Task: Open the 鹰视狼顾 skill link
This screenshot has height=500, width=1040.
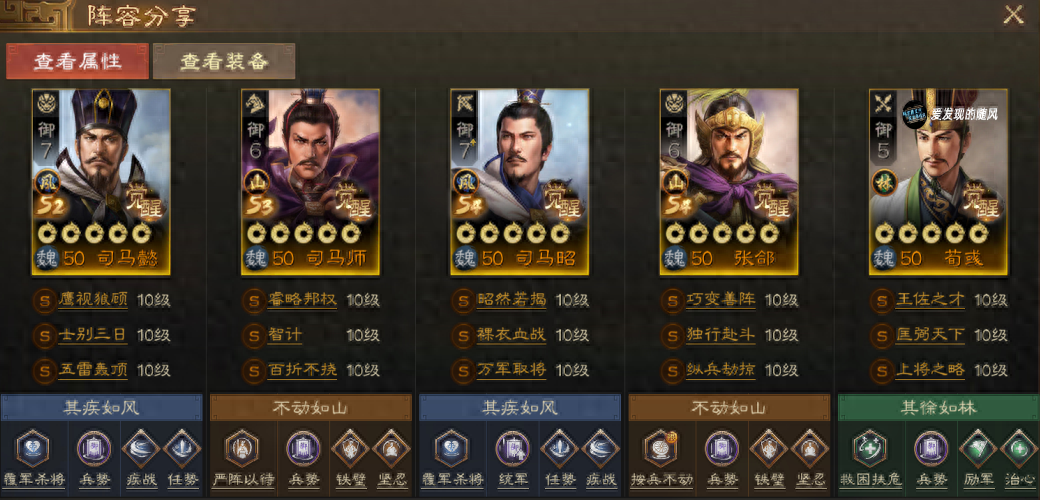Action: tap(92, 300)
